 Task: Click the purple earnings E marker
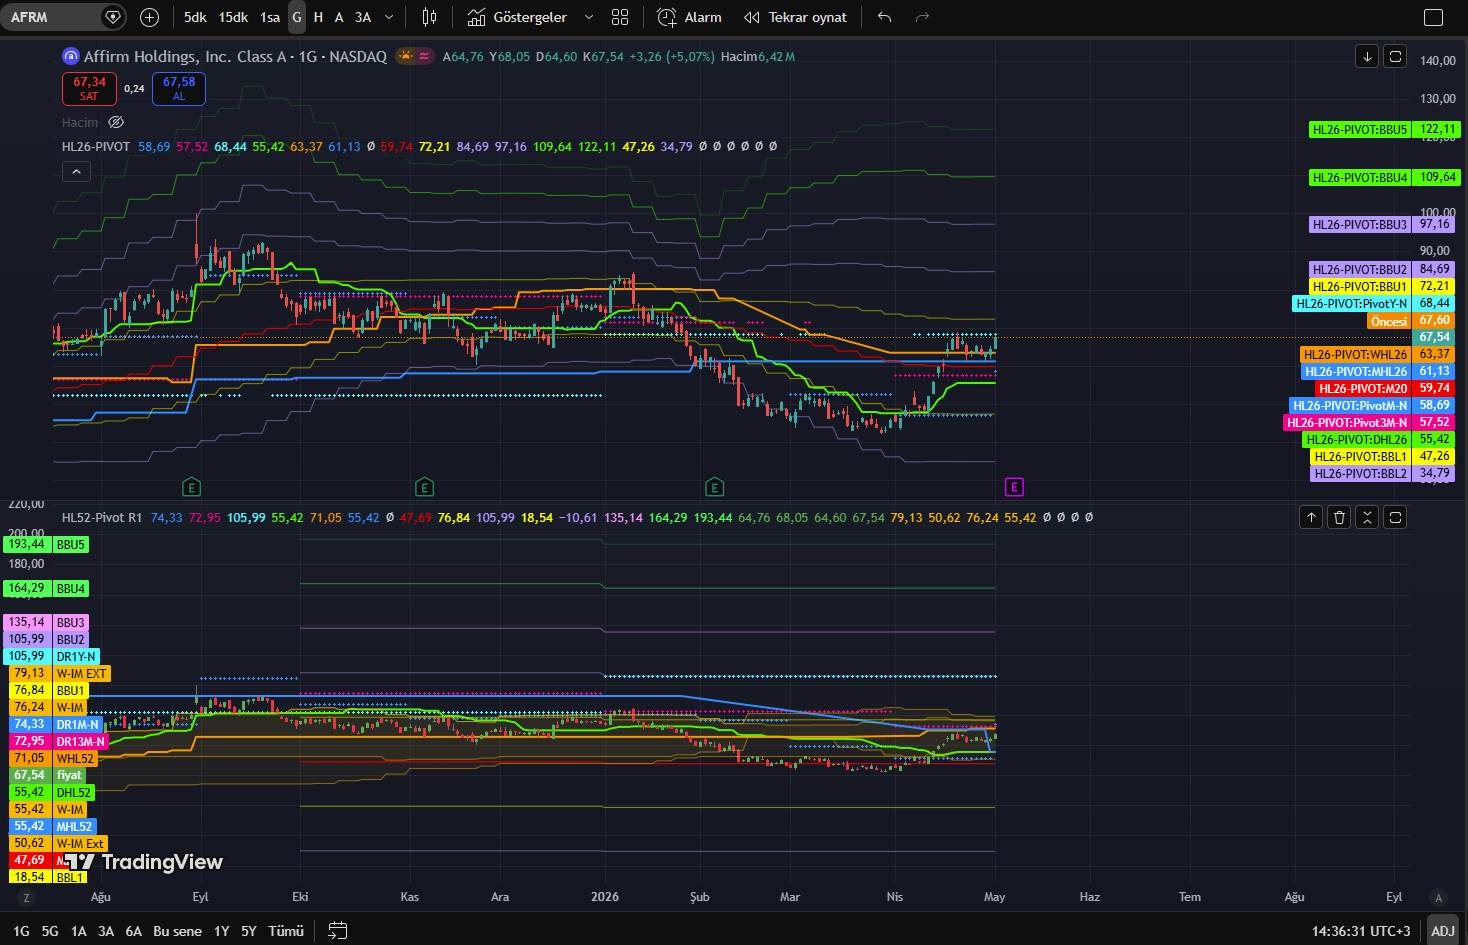[1014, 487]
